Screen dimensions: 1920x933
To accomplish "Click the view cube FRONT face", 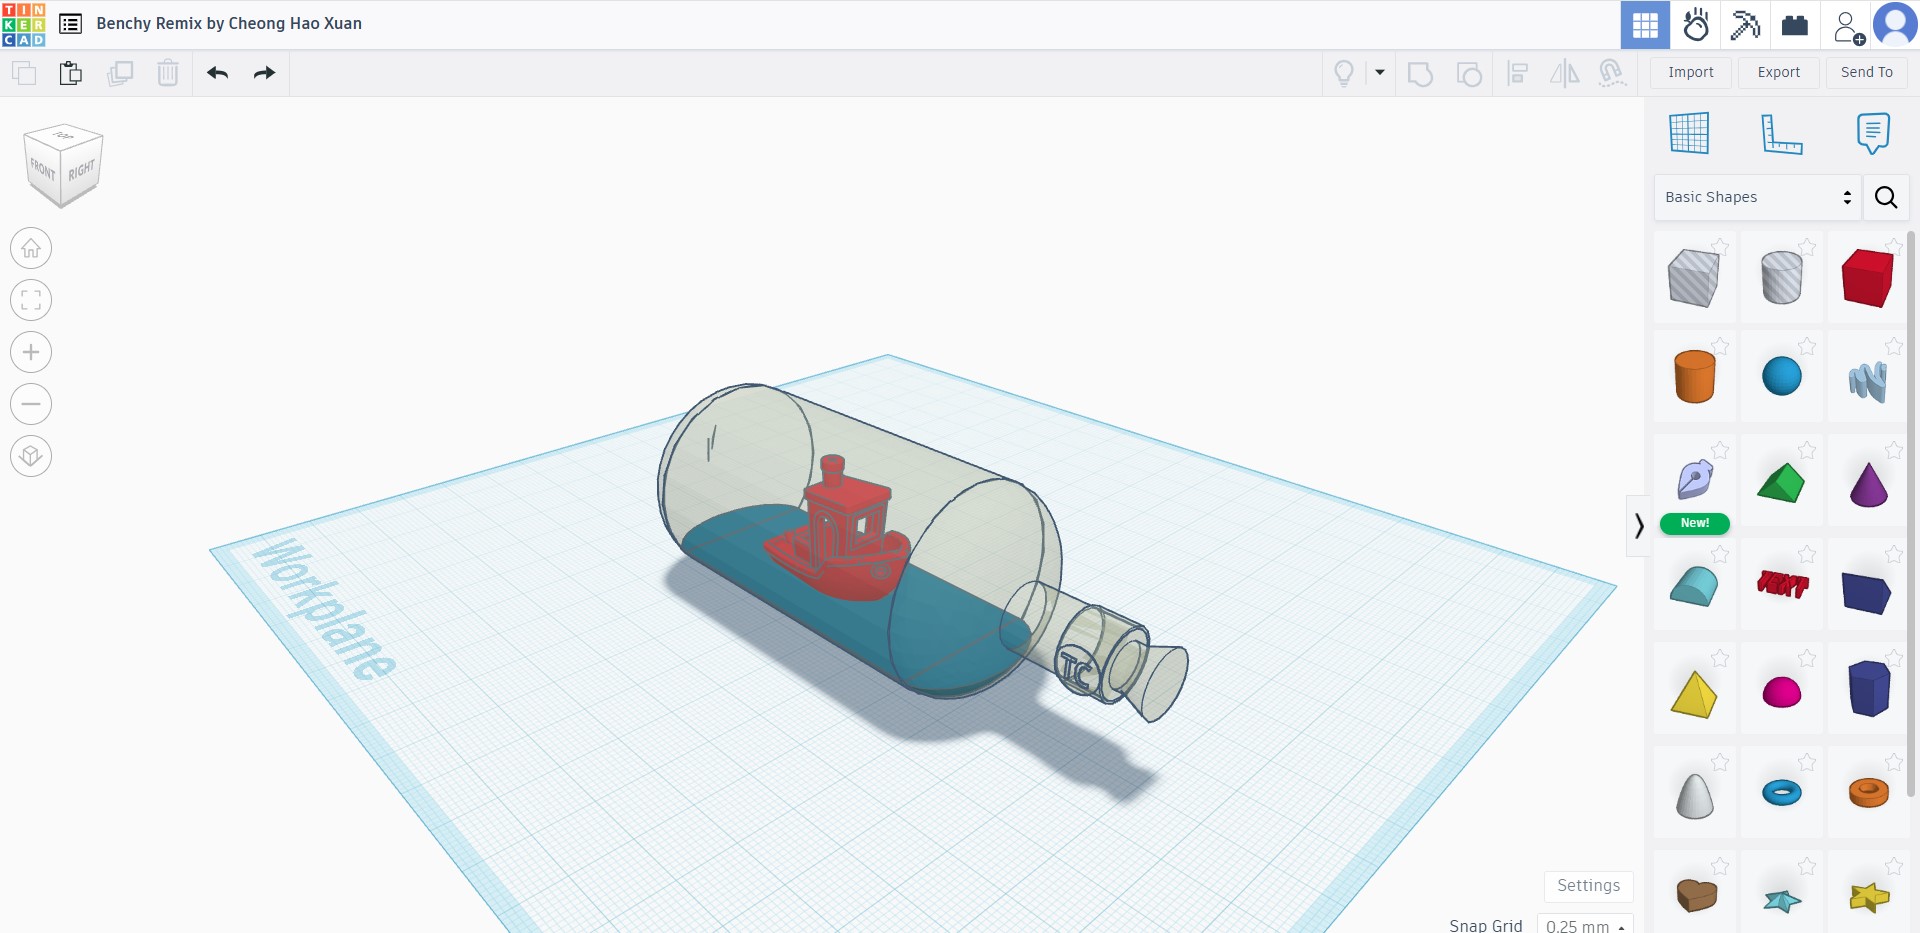I will [43, 170].
